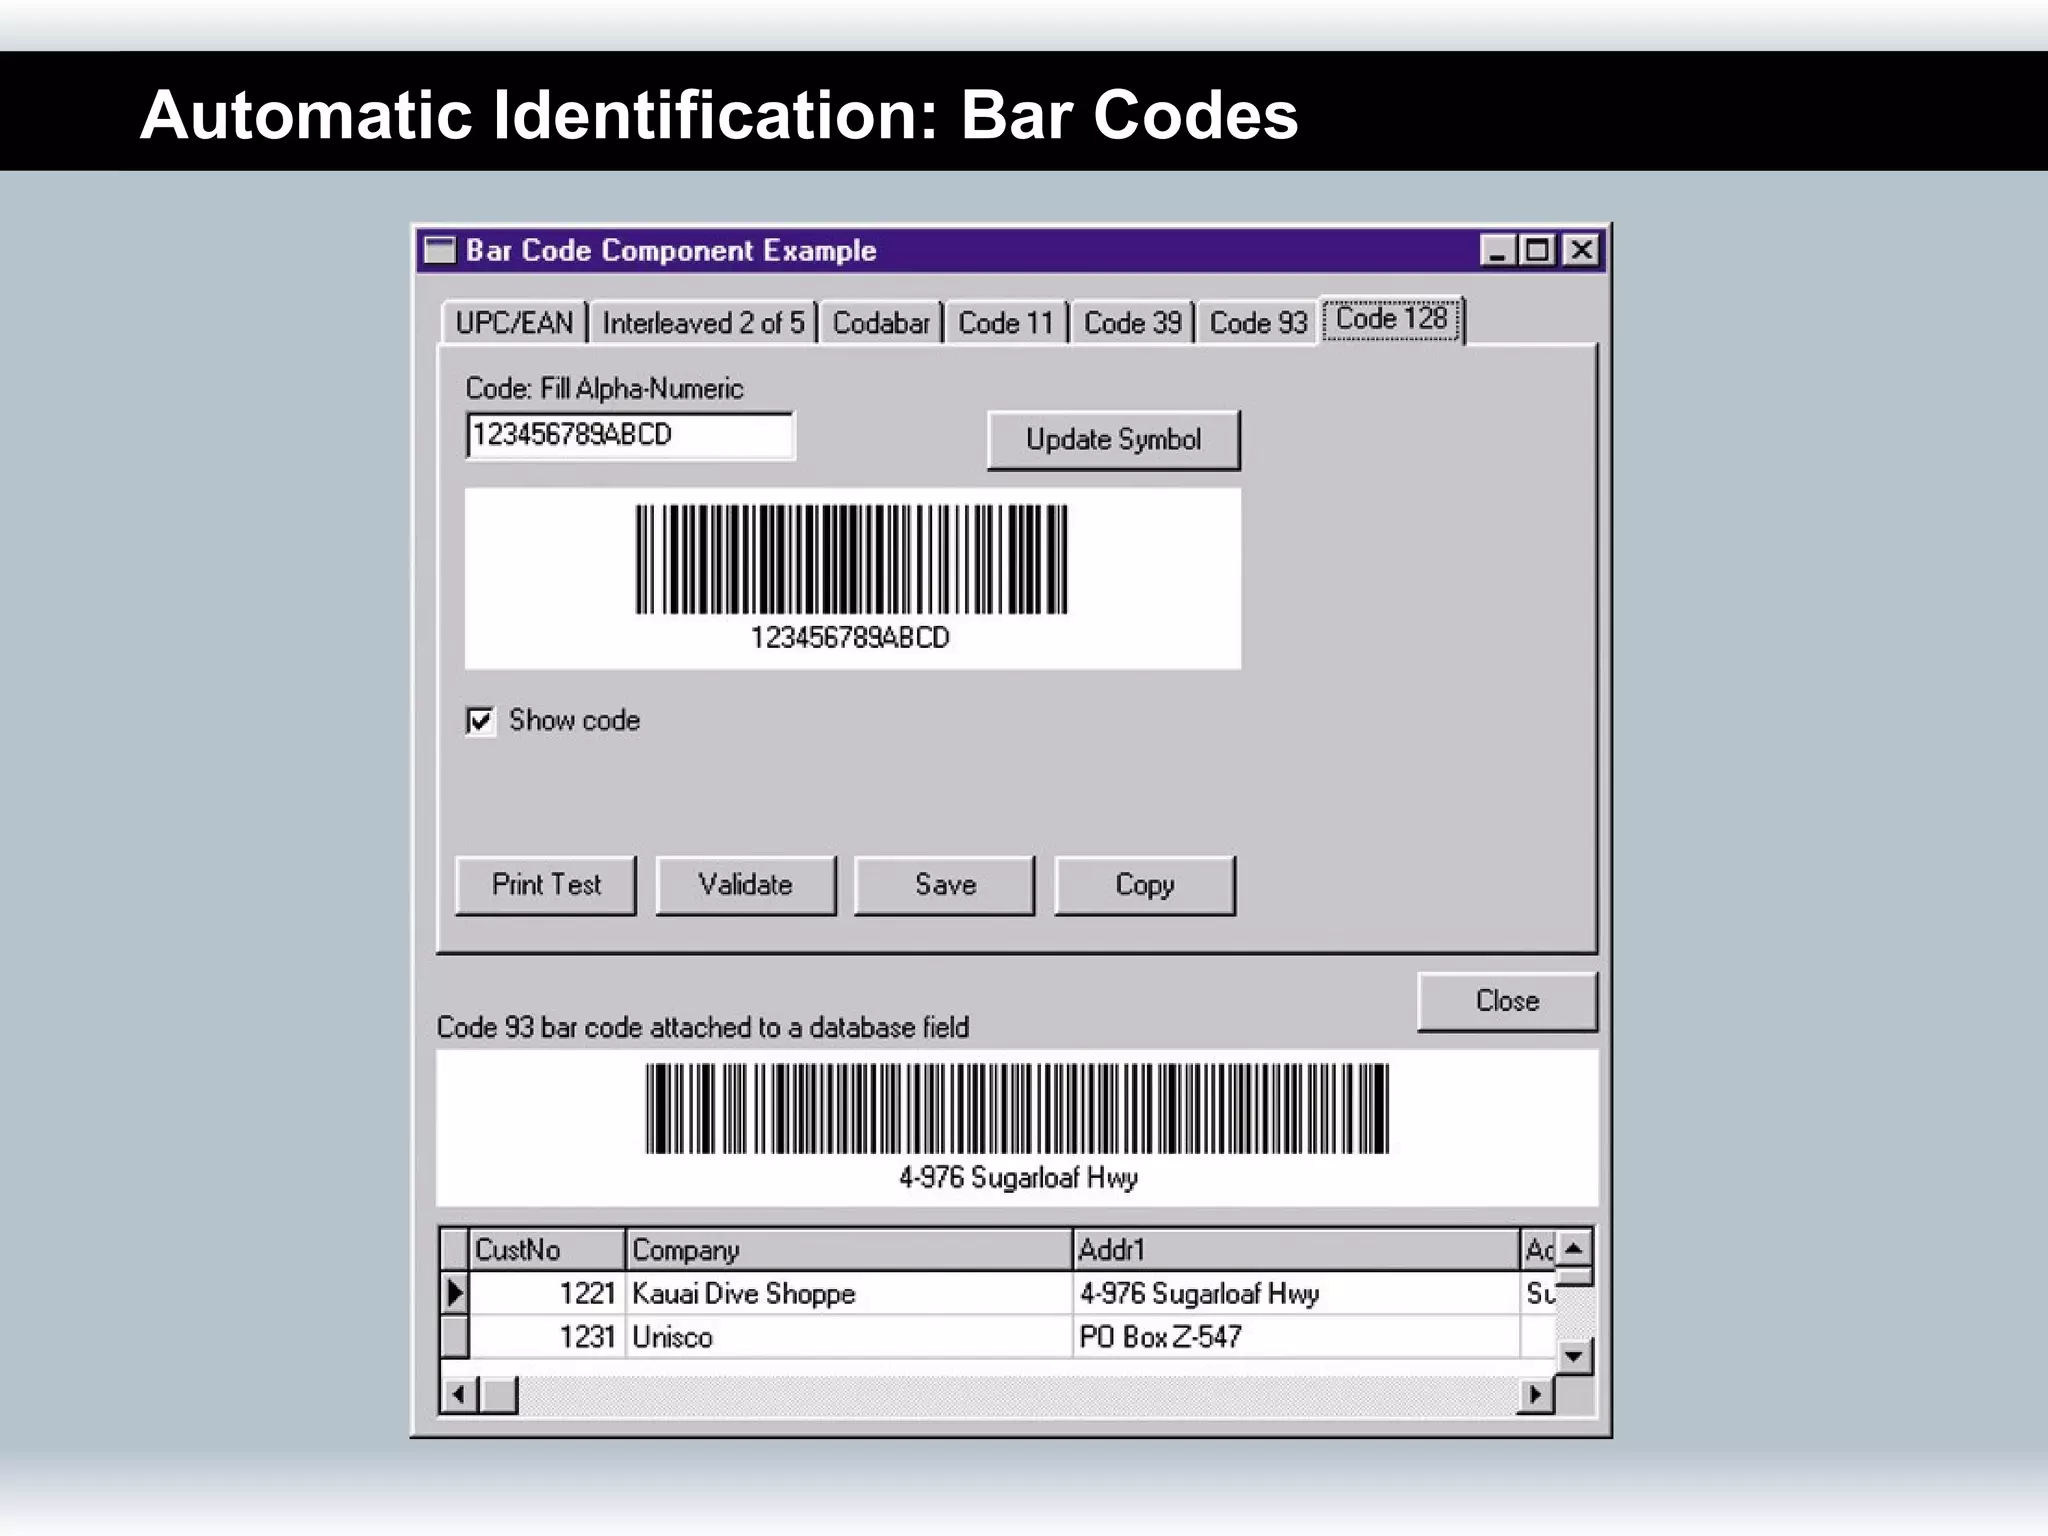Select the Codabar tab

[881, 323]
